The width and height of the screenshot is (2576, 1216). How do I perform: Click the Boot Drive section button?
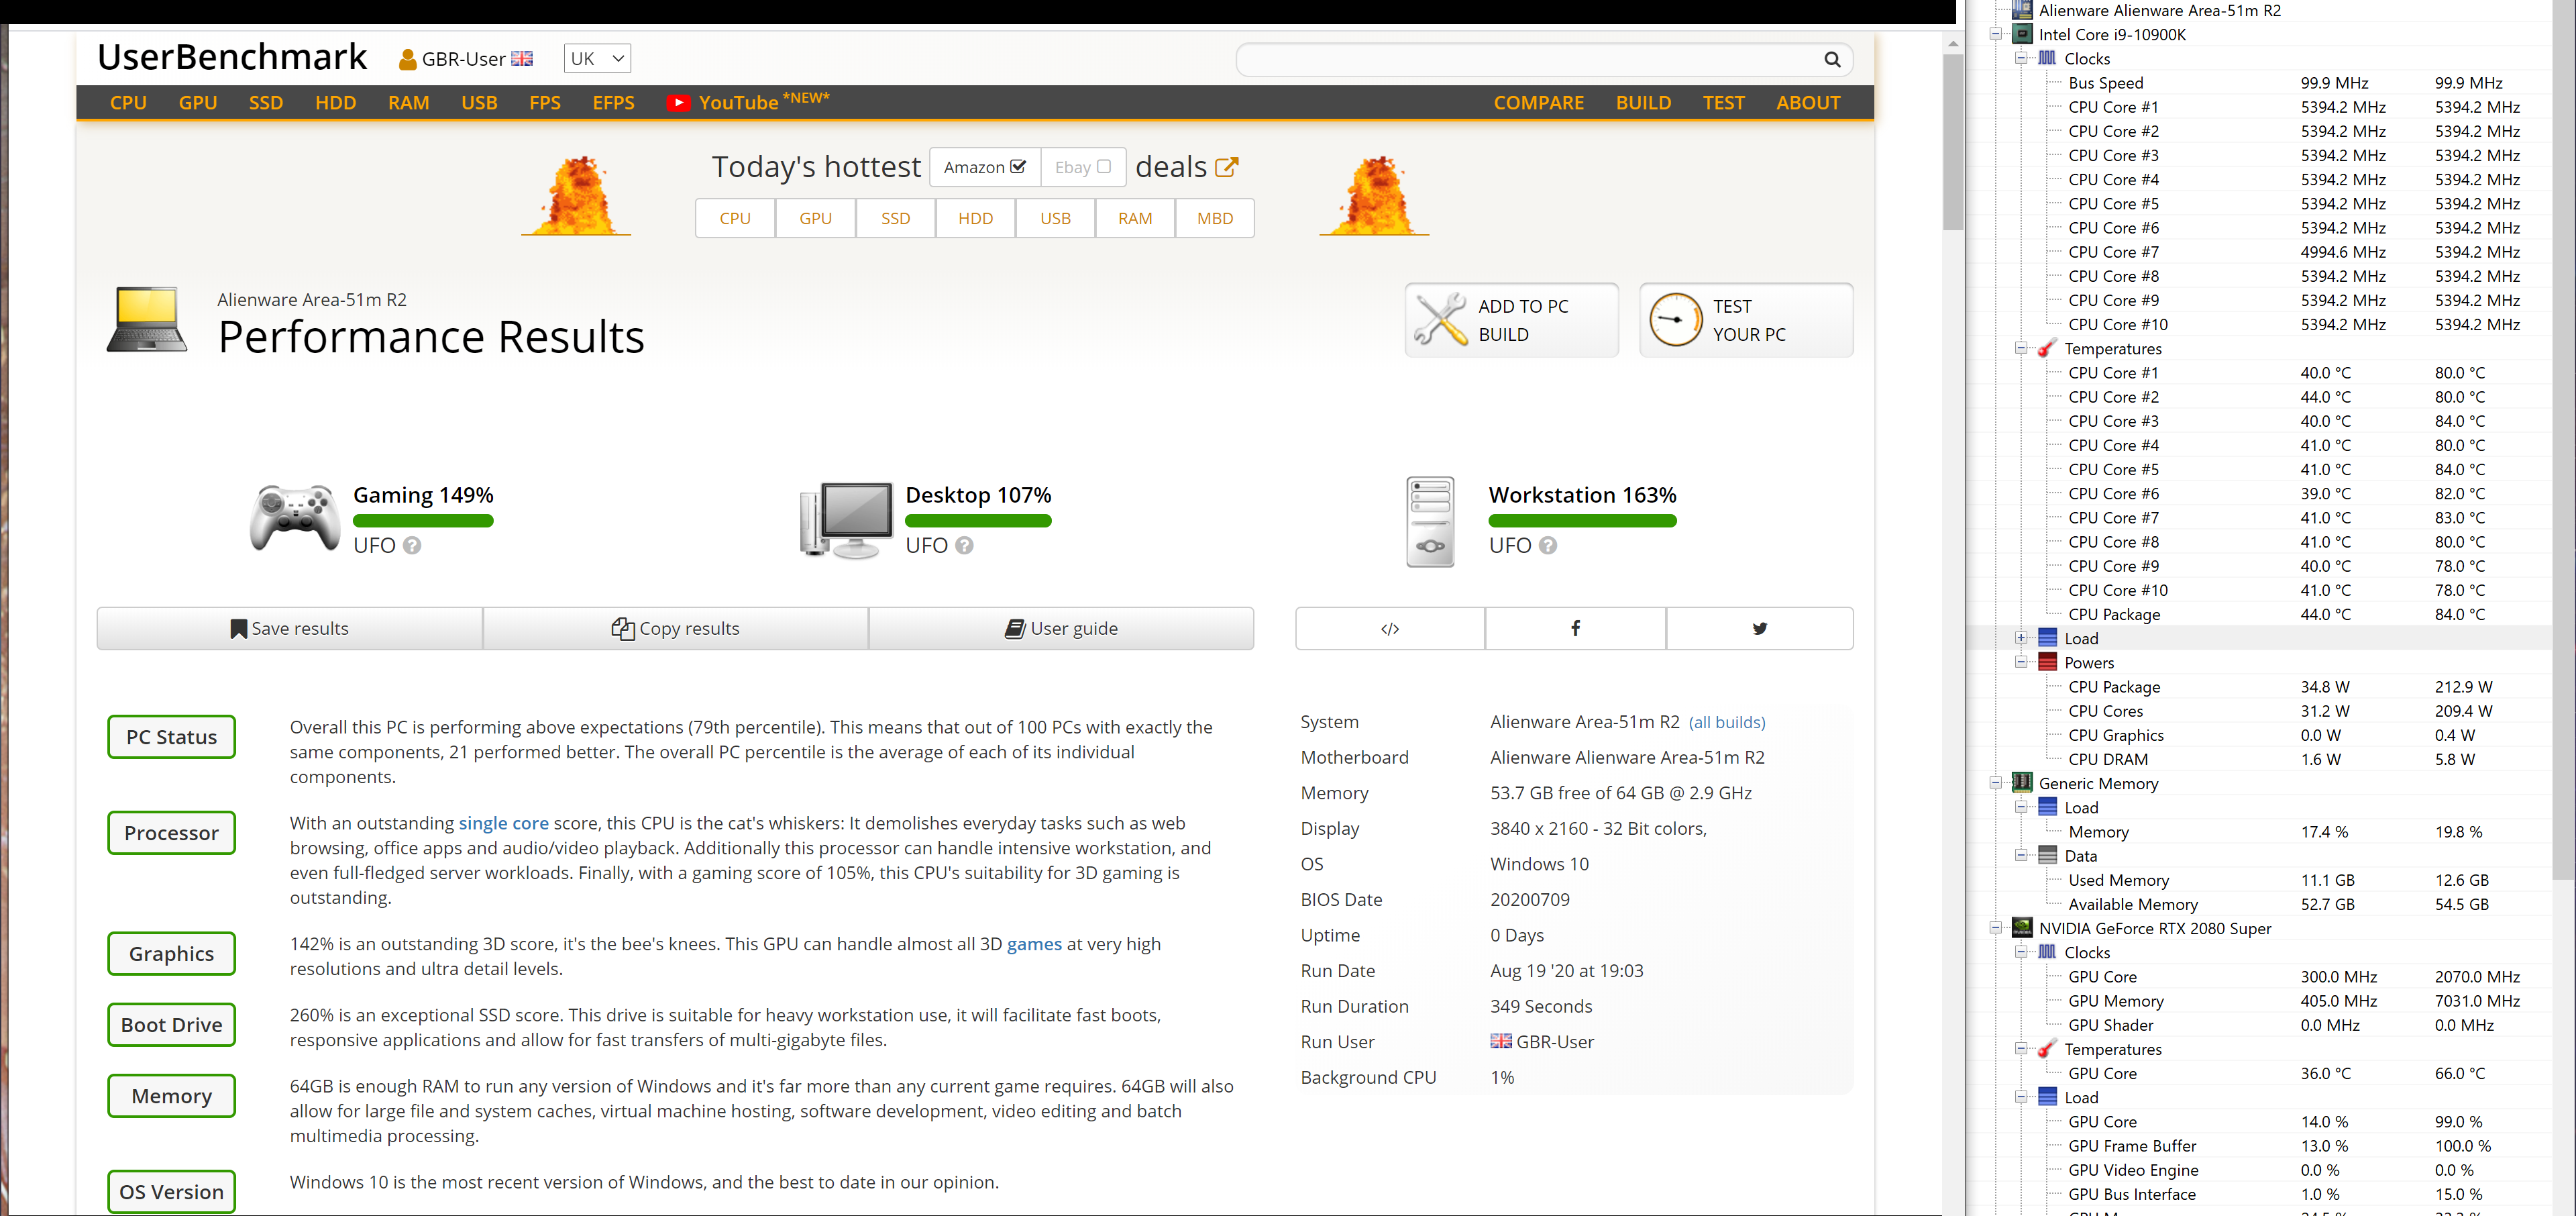click(171, 1025)
